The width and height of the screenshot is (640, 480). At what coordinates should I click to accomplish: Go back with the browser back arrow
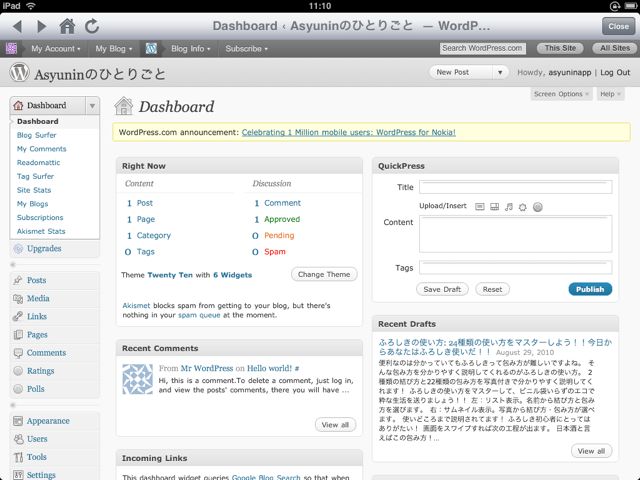(17, 27)
